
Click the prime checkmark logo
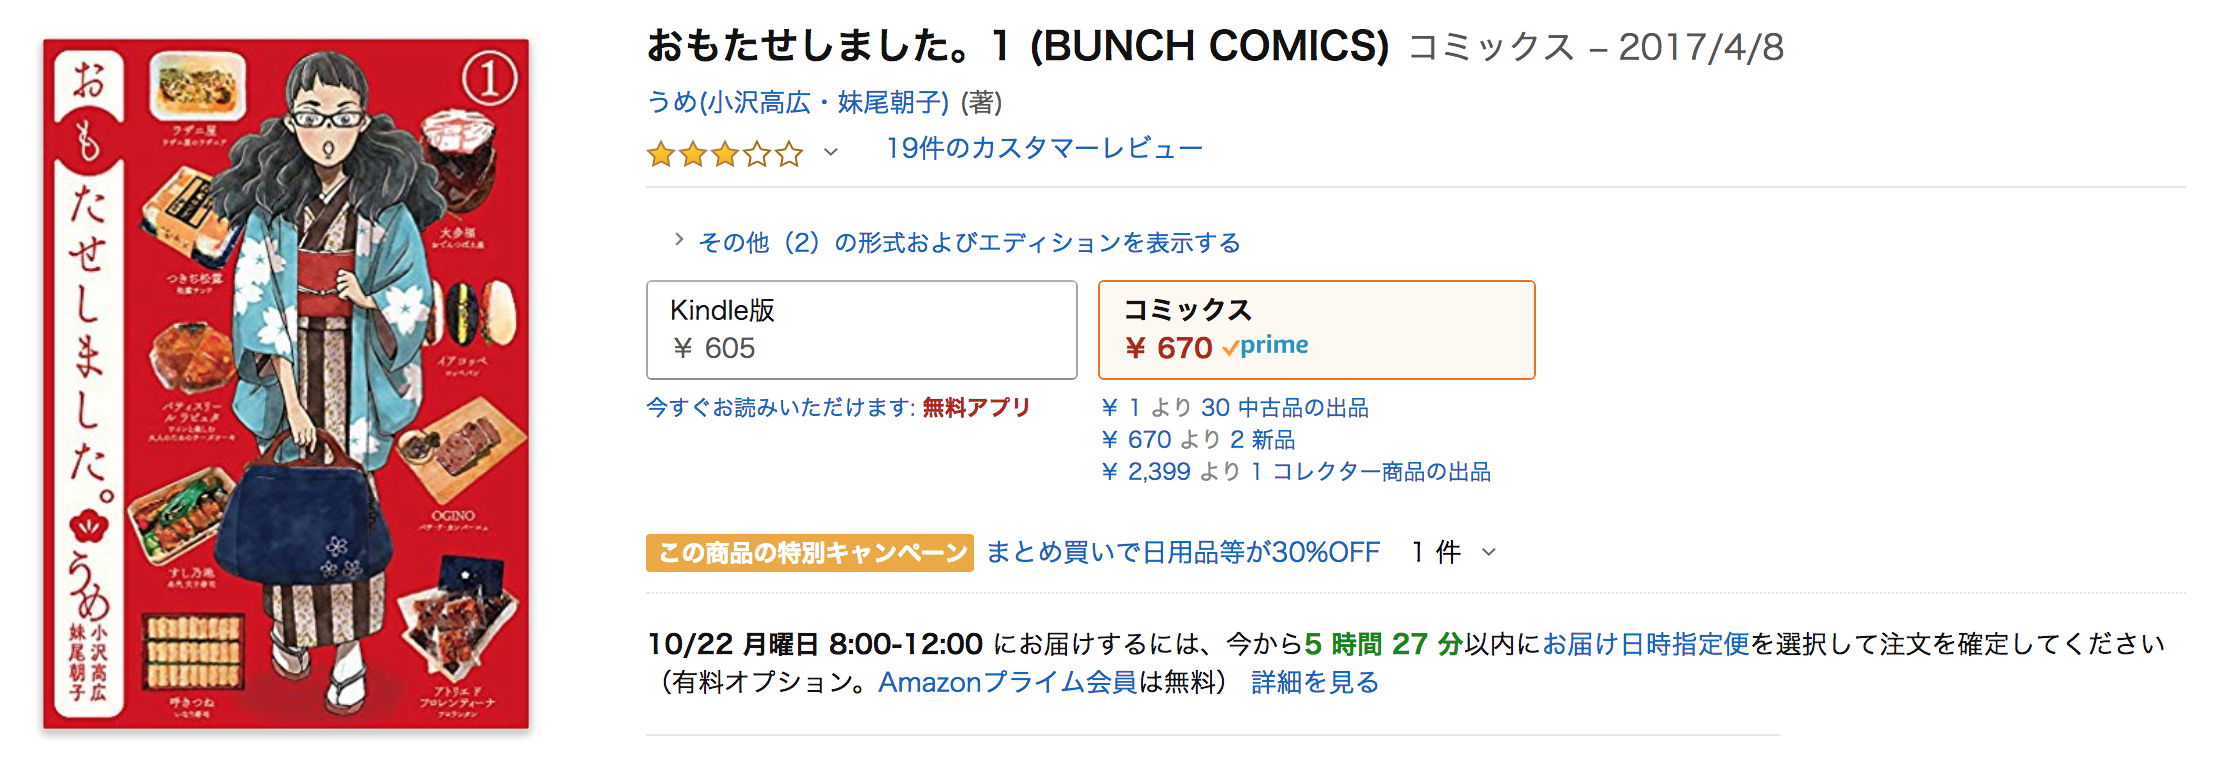point(1266,346)
